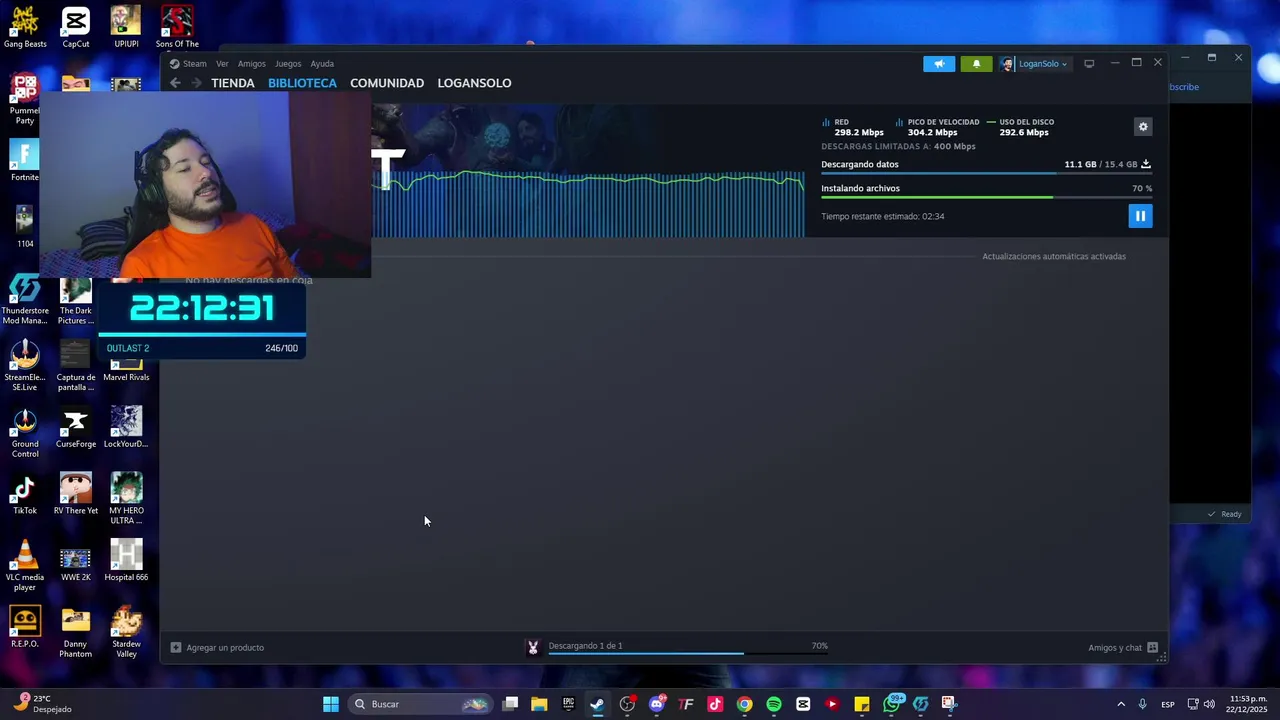Click the Tiempo restante estimado text
This screenshot has height=720, width=1280.
click(882, 217)
